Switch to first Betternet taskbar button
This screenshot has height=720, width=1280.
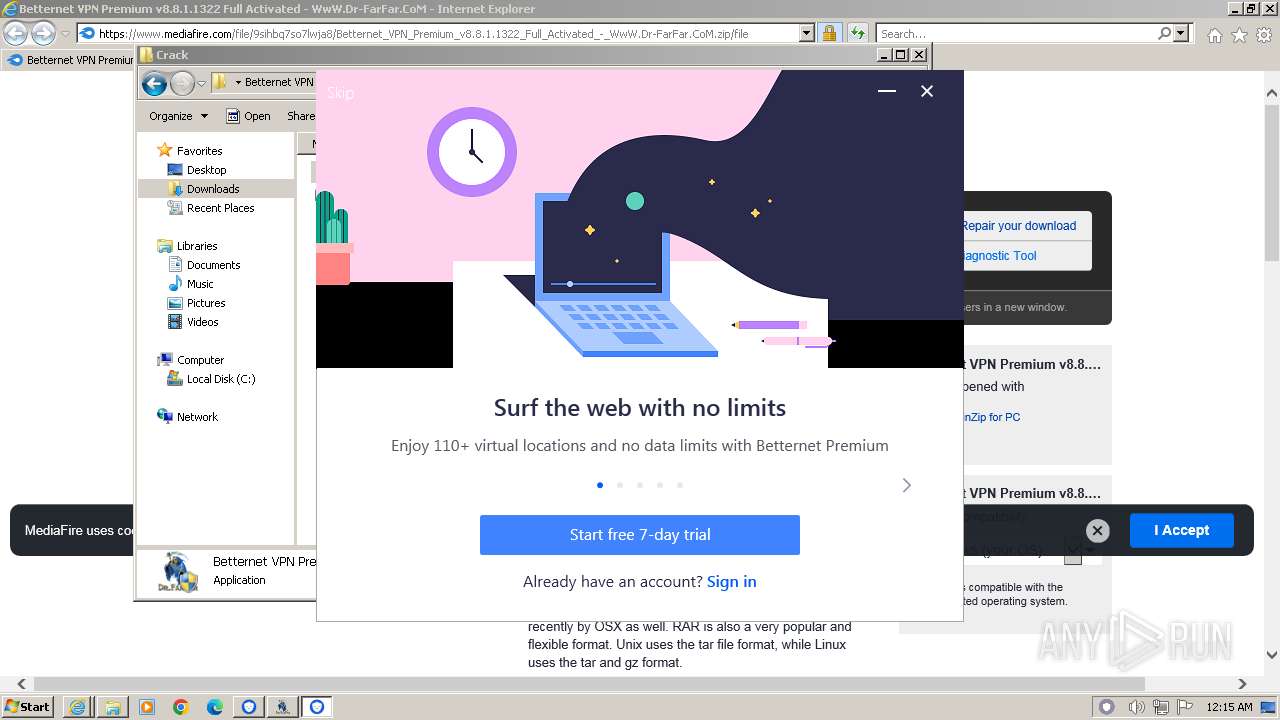click(248, 707)
